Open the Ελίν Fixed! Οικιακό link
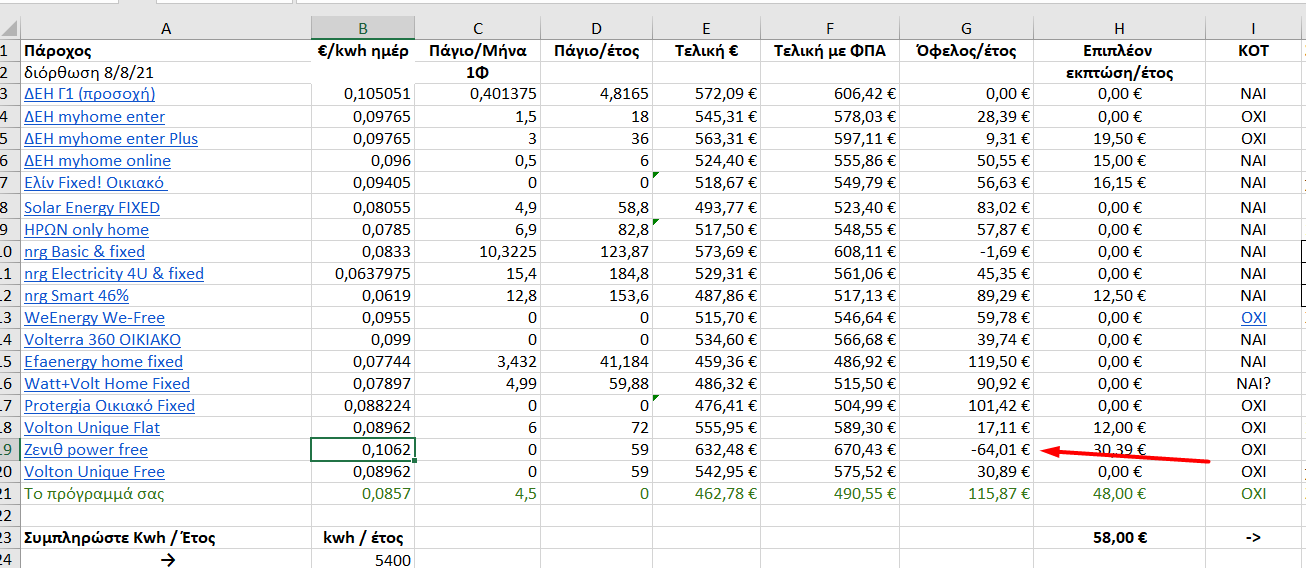 (94, 183)
